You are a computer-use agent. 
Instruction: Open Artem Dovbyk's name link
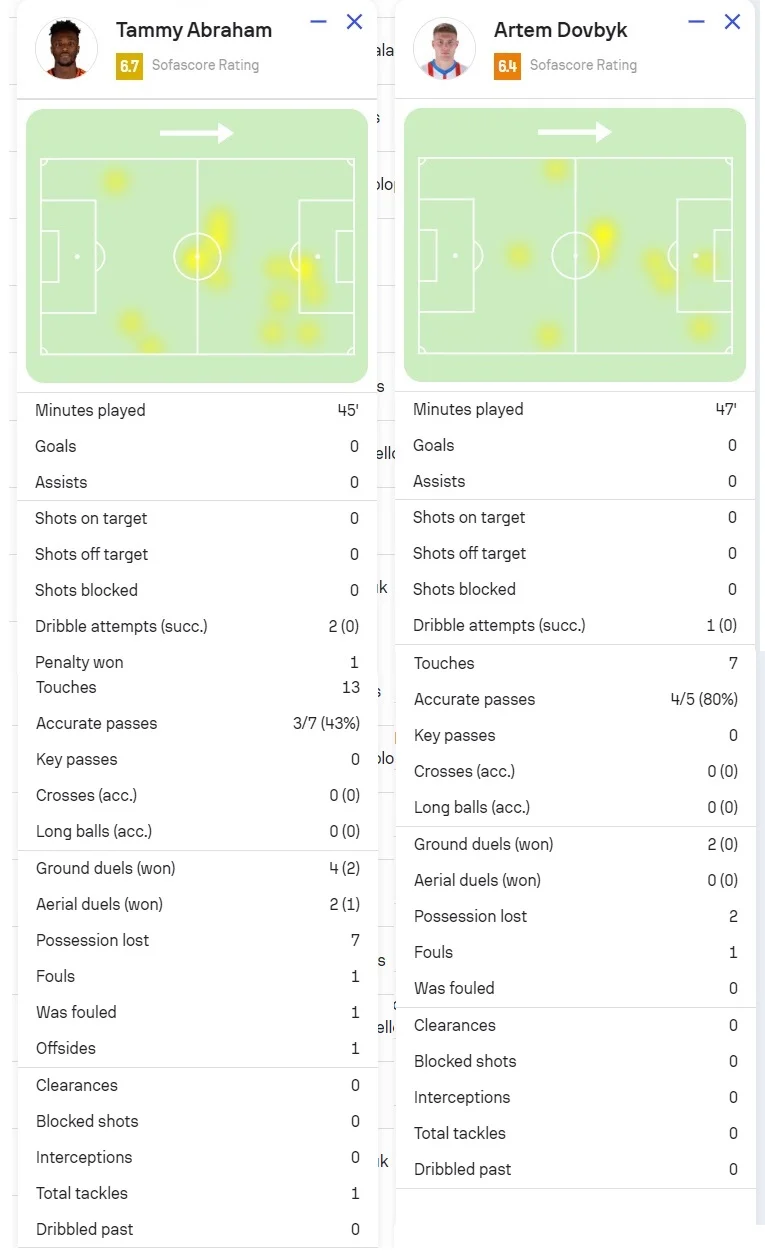tap(561, 30)
